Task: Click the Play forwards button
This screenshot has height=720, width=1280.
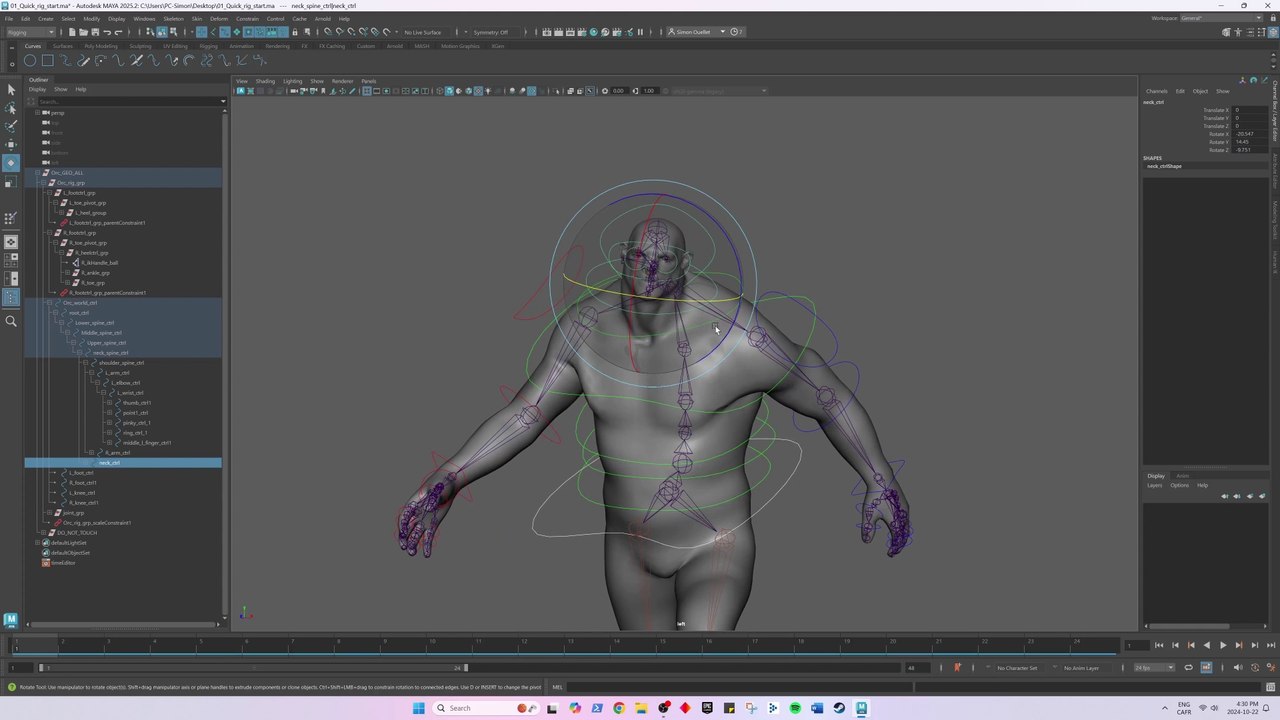Action: click(x=1222, y=646)
